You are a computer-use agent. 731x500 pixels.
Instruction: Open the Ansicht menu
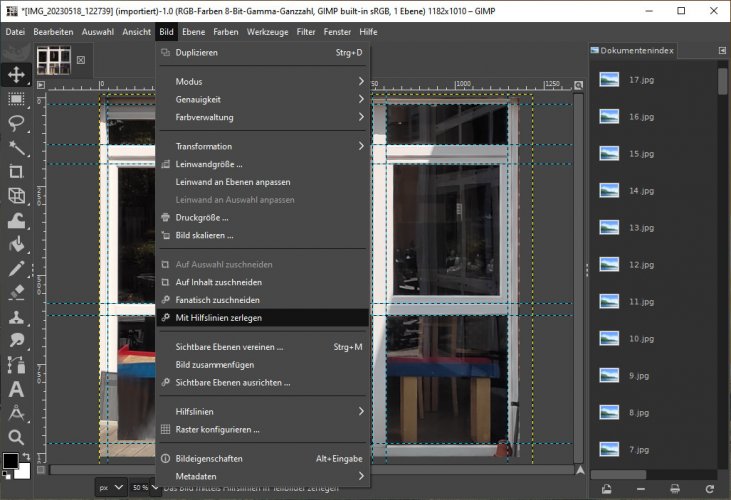click(137, 32)
